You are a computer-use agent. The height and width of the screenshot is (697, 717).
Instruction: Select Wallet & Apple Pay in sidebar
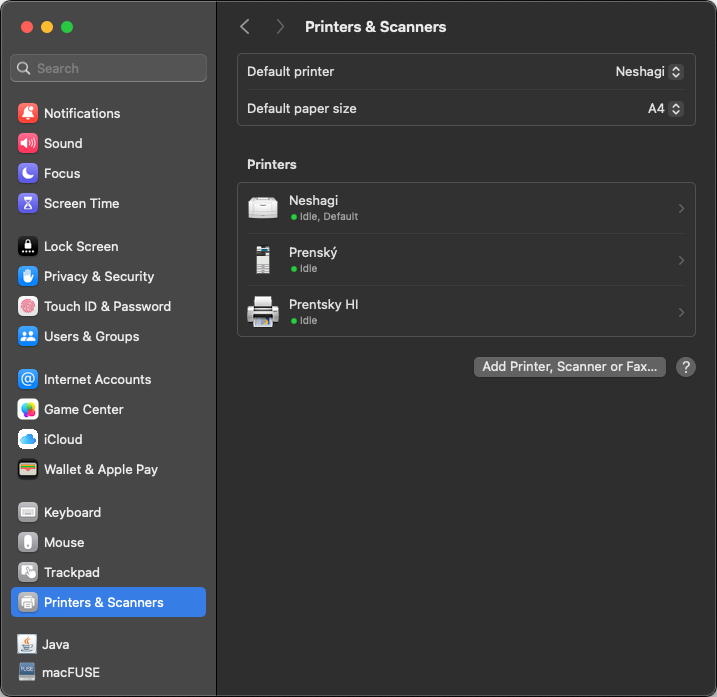(x=108, y=469)
